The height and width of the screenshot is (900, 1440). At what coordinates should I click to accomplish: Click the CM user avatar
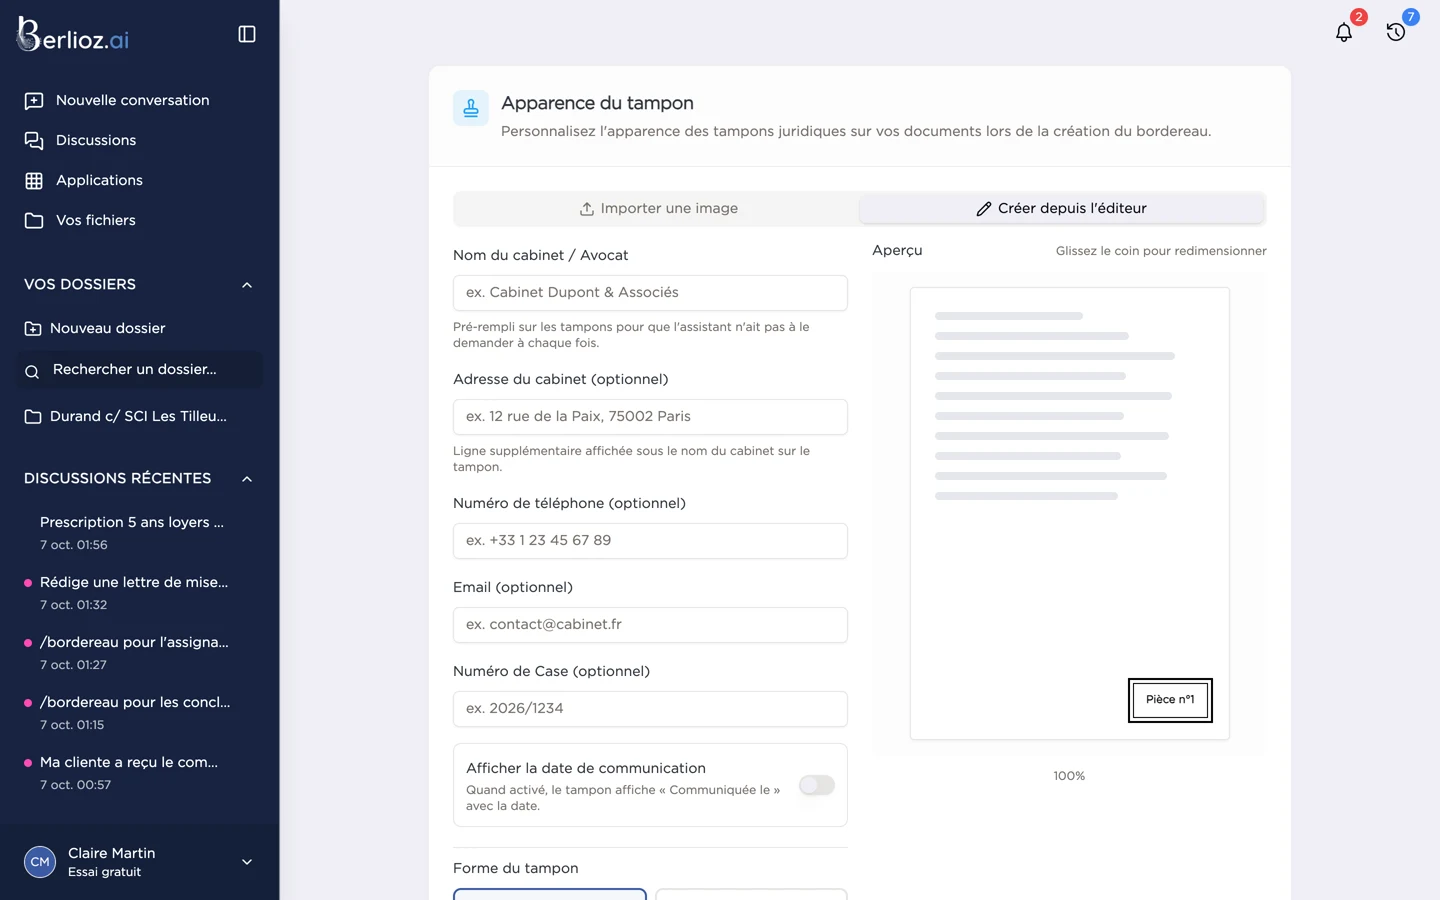pyautogui.click(x=40, y=861)
